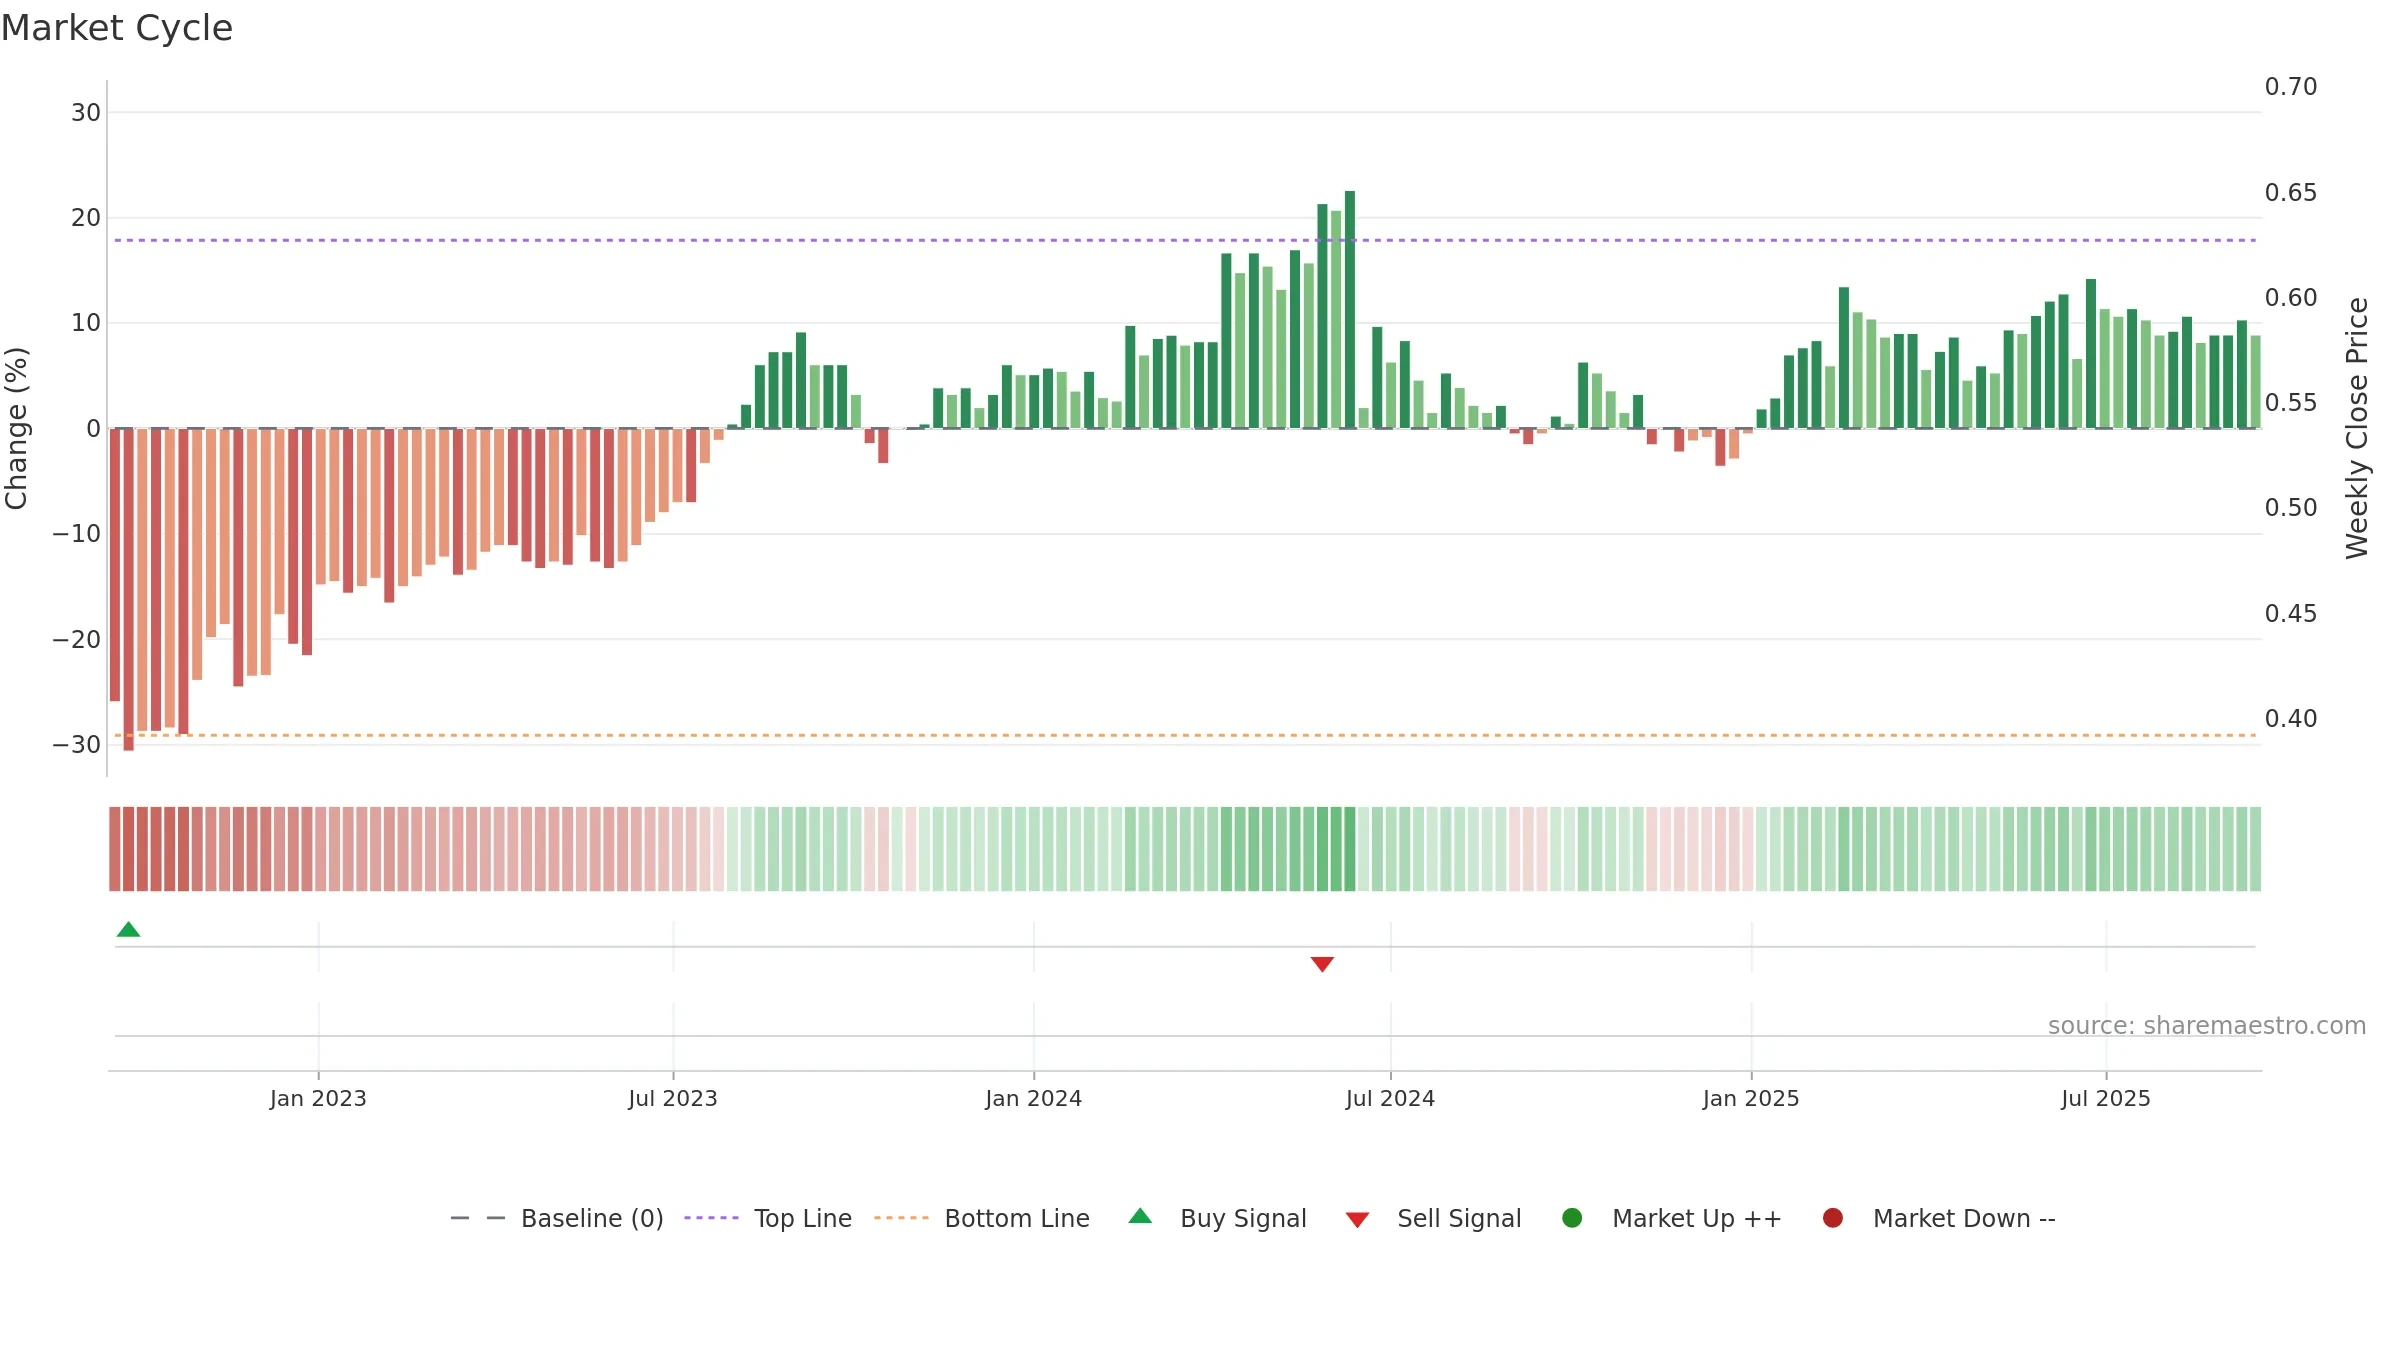Click the −10 change axis label
Screen dimensions: 2400x1350
[x=77, y=534]
